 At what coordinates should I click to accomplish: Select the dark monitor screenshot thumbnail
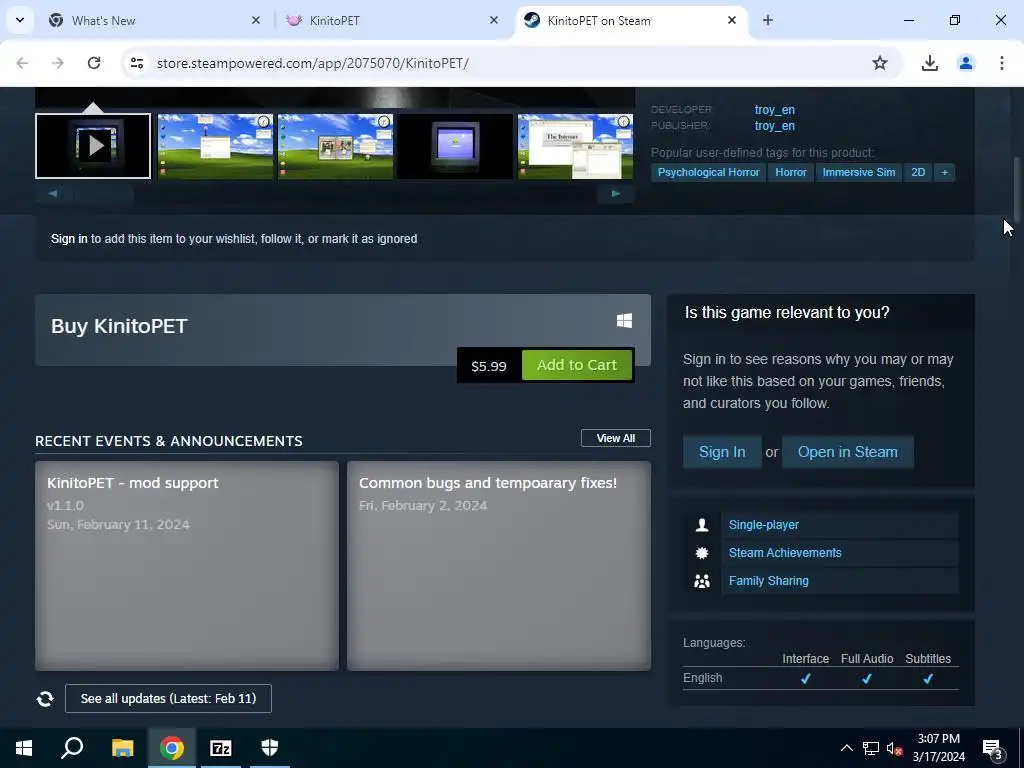point(455,146)
